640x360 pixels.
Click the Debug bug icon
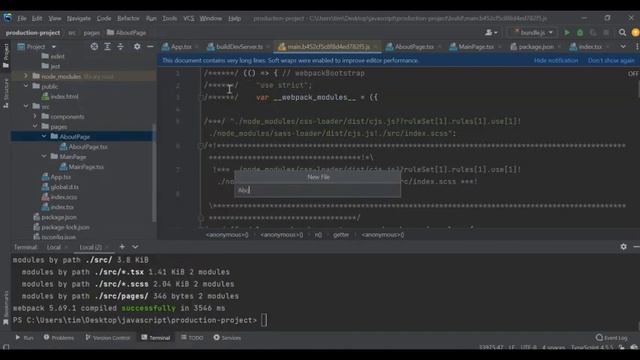(x=580, y=33)
